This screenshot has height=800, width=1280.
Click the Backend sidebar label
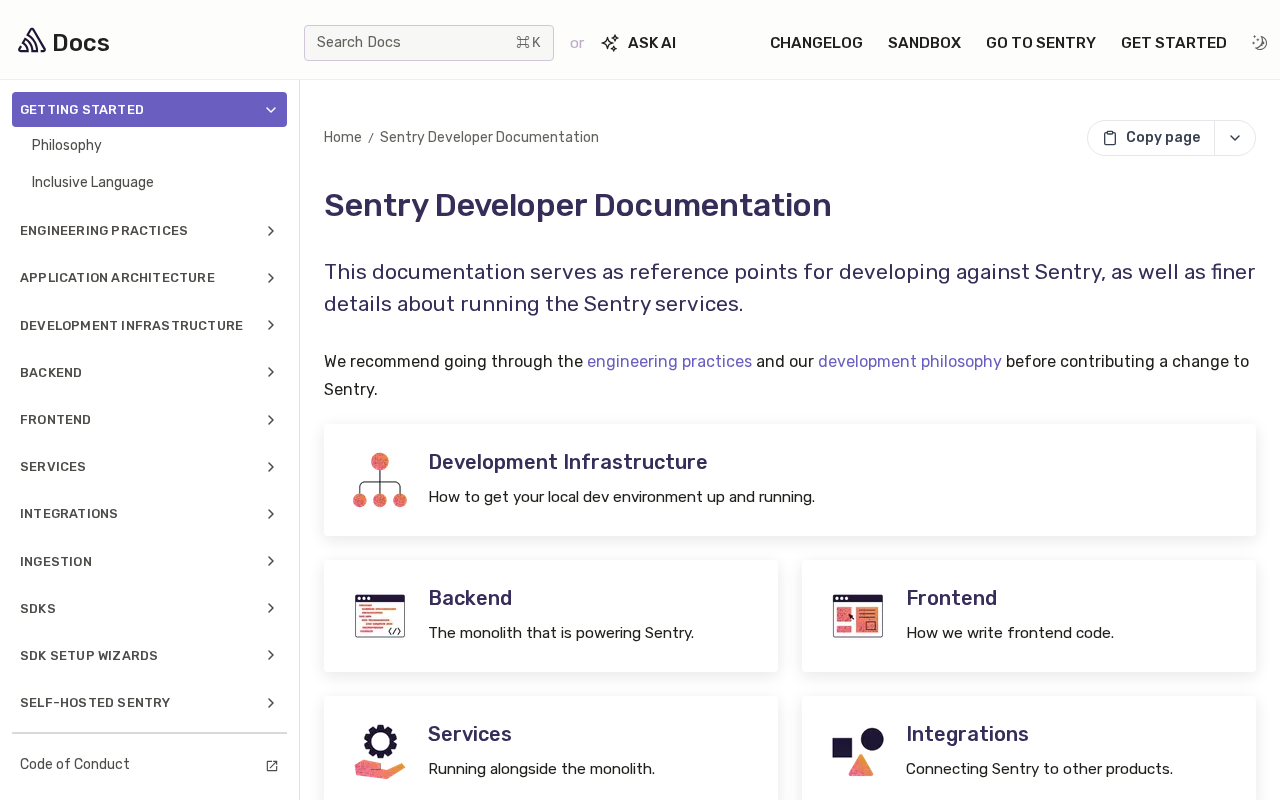click(x=51, y=373)
